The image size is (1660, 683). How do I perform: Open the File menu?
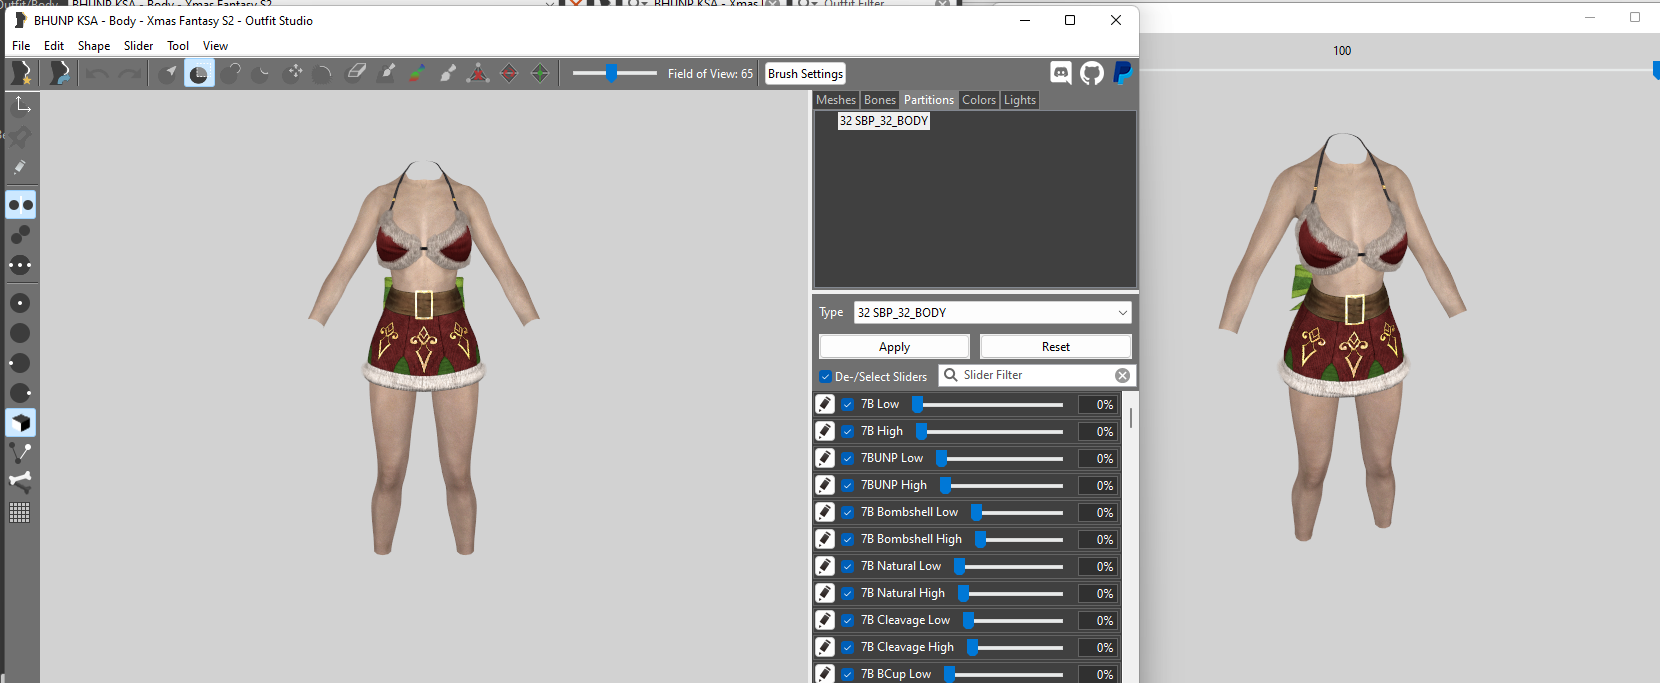[21, 46]
